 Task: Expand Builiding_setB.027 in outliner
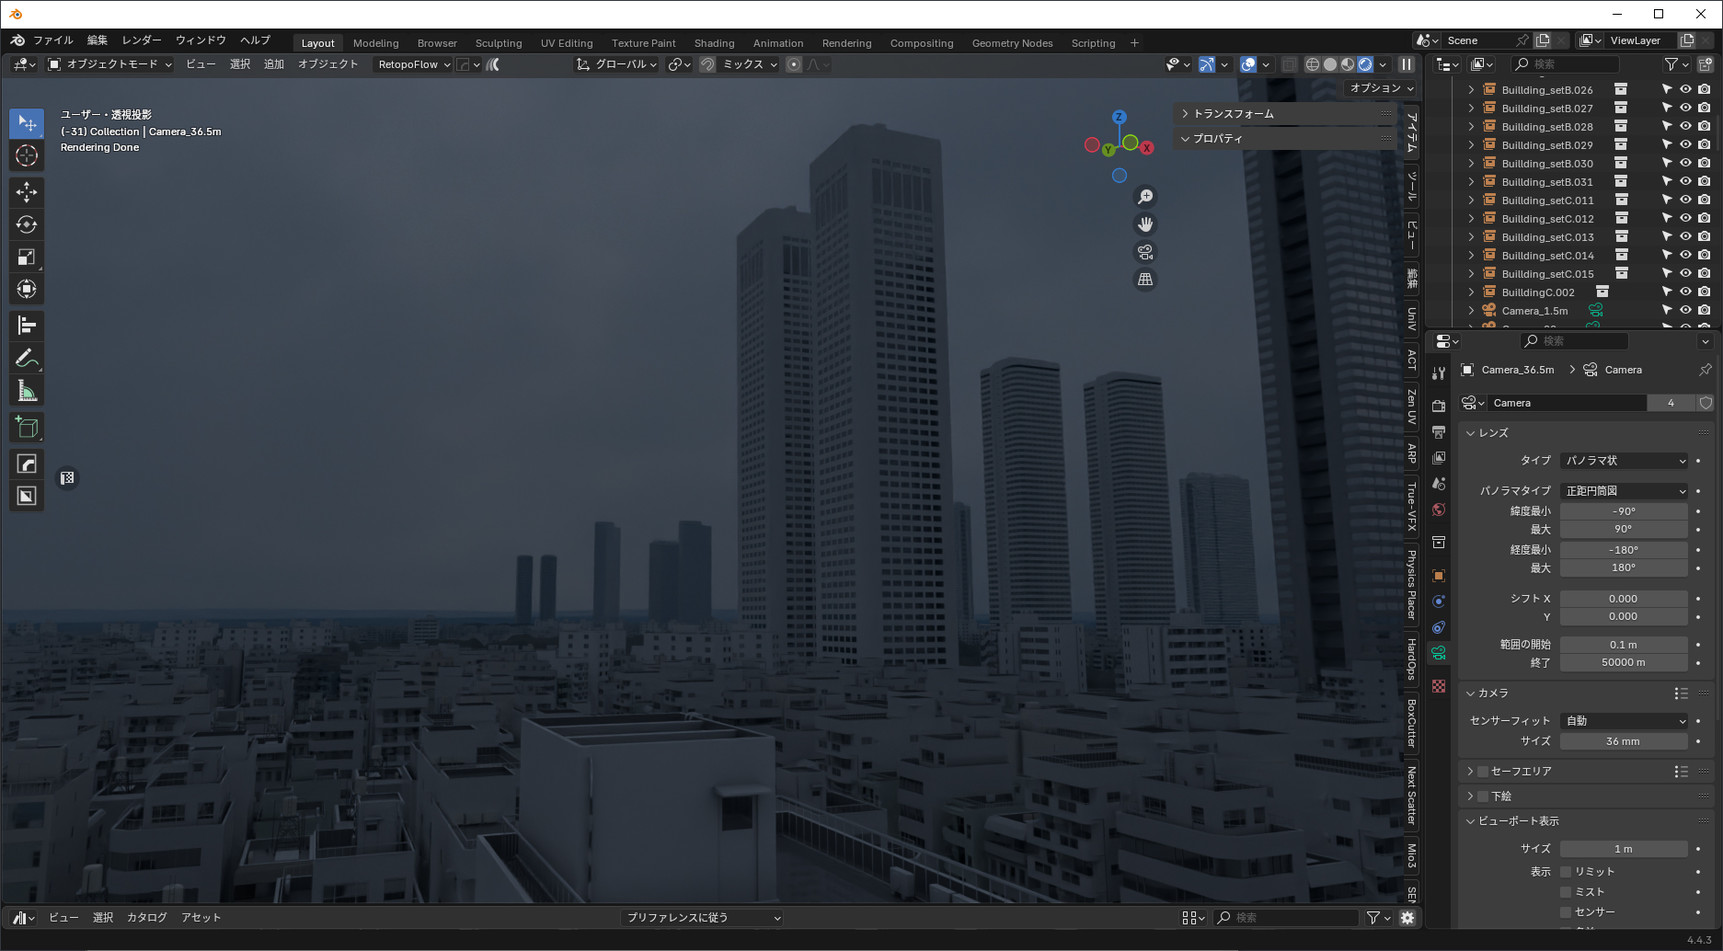1471,108
